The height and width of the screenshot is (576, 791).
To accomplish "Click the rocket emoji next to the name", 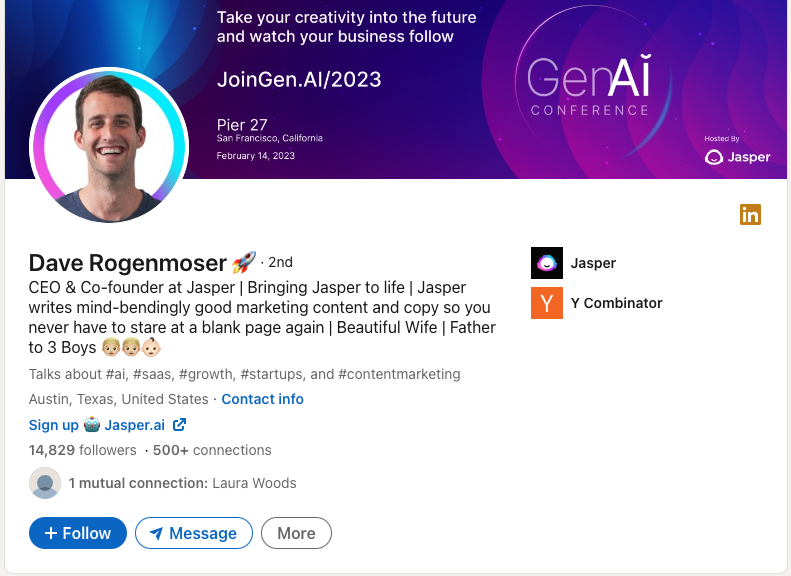I will click(x=244, y=262).
